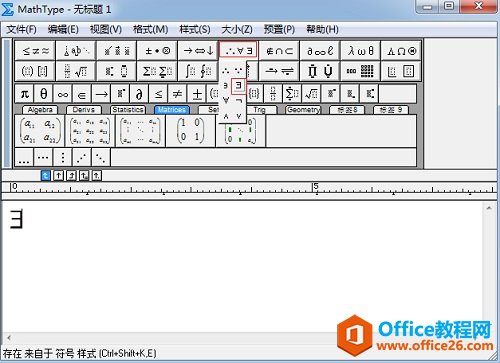Image resolution: width=500 pixels, height=363 pixels.
Task: Open the spaces and ellipses palette
Action: [x=76, y=51]
